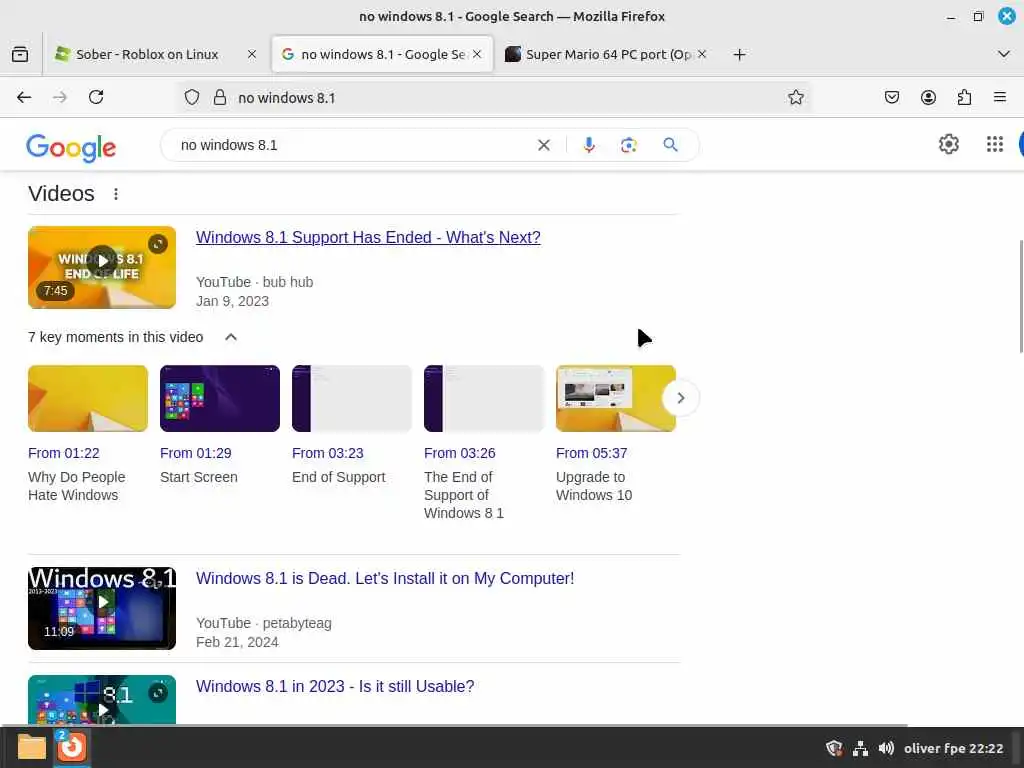Show next key moments with arrow

tap(680, 398)
